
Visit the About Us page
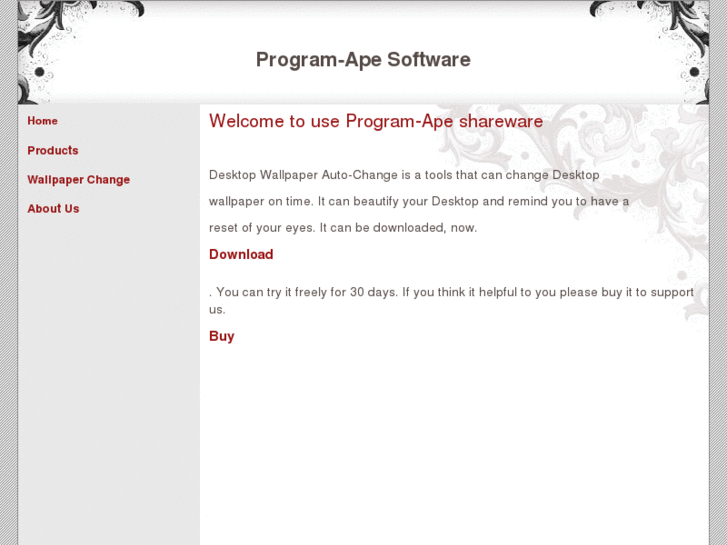tap(53, 209)
